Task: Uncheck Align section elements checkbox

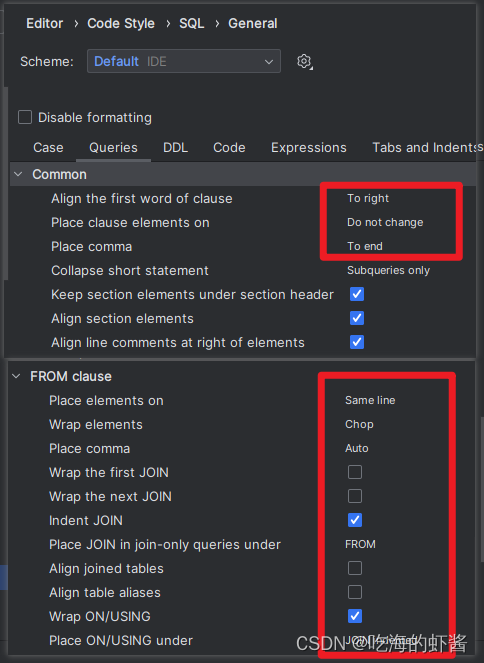Action: (x=357, y=318)
